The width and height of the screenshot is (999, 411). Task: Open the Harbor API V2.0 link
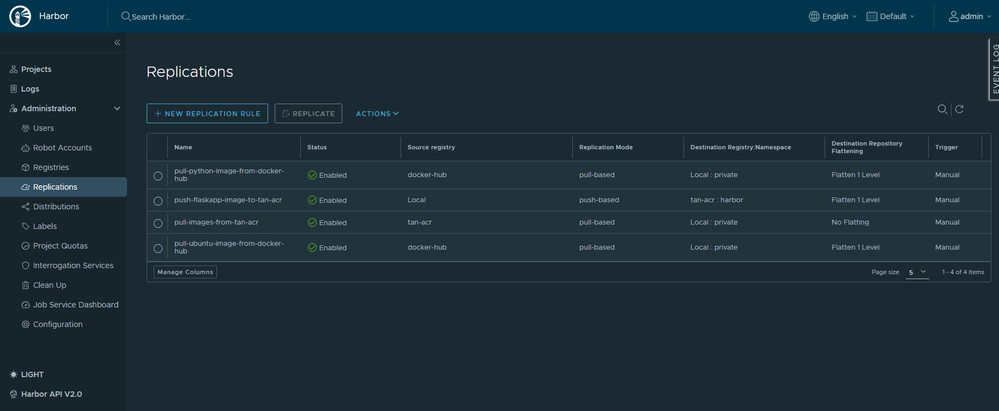tap(51, 394)
